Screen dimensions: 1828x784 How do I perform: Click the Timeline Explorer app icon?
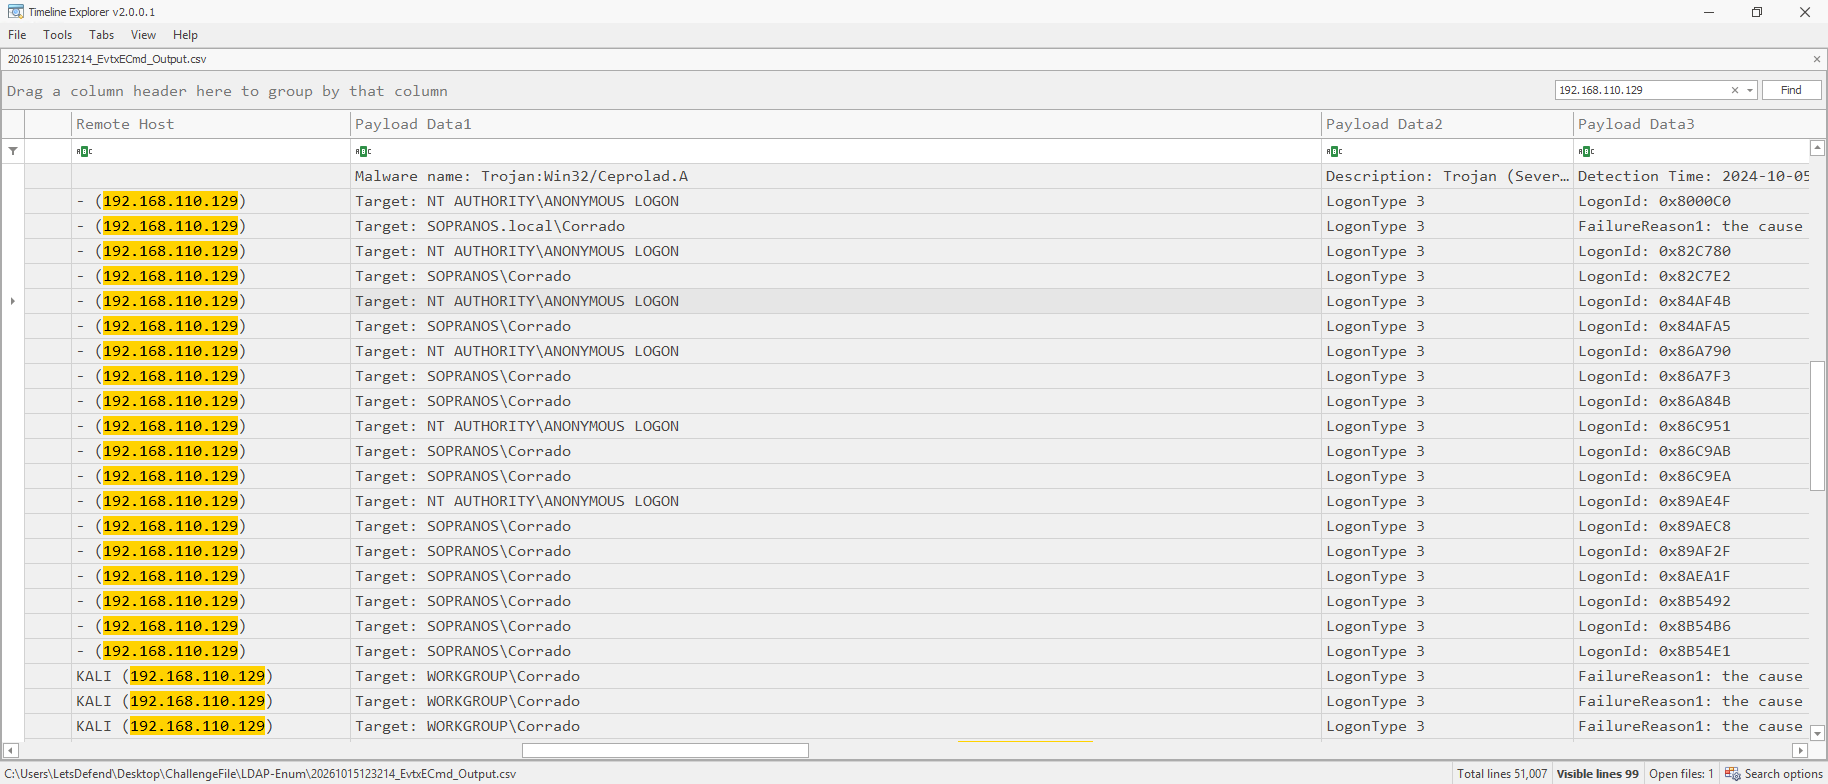pyautogui.click(x=15, y=12)
